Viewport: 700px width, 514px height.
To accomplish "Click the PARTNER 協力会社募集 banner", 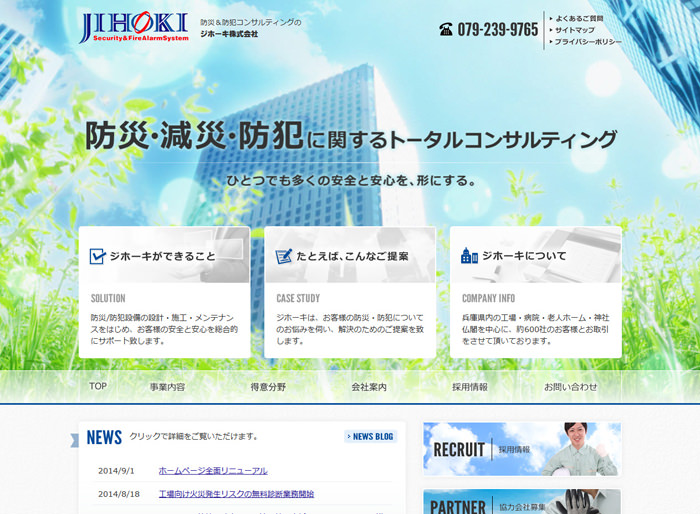I will [521, 503].
